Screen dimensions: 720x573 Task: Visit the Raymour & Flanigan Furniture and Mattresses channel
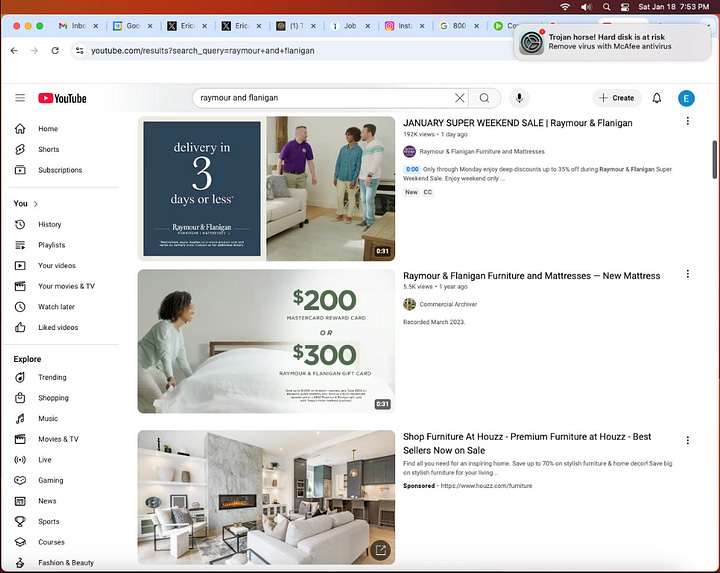(x=482, y=152)
